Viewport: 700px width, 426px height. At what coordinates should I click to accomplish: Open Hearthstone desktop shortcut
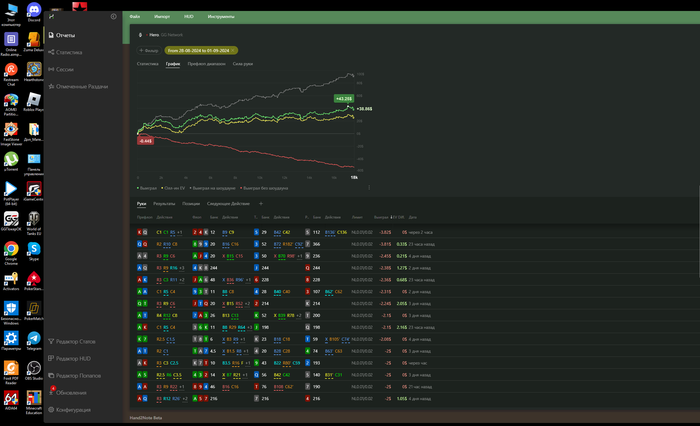click(x=34, y=71)
